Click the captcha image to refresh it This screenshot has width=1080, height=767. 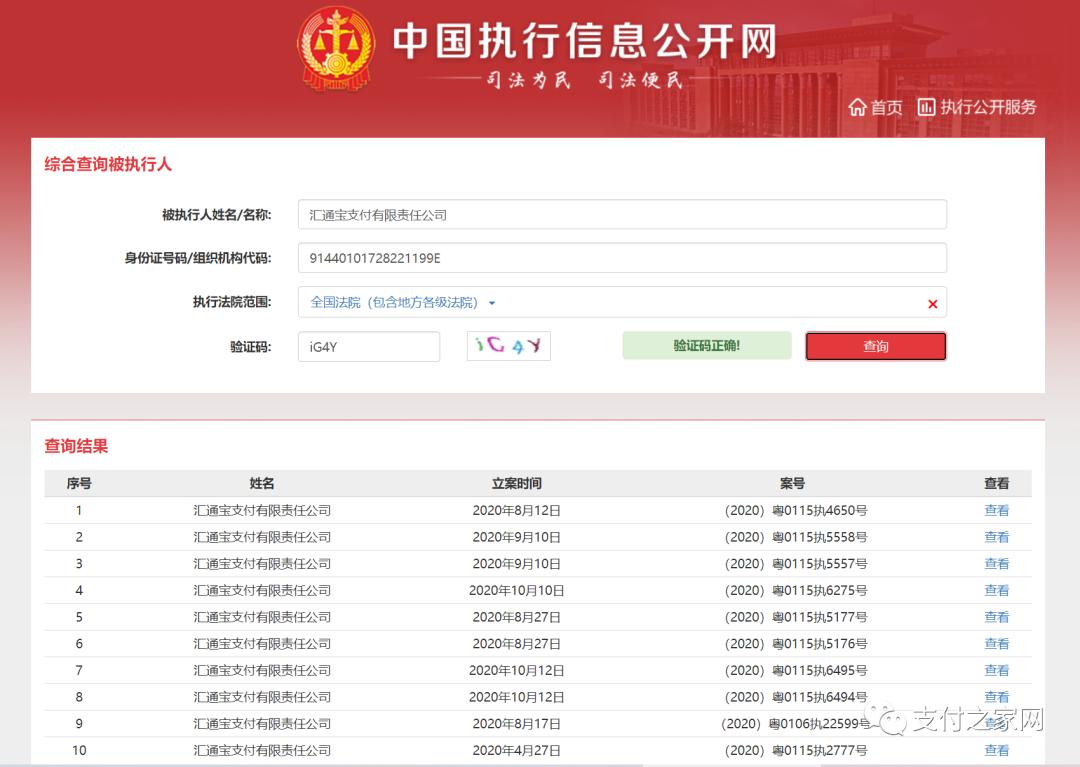point(508,345)
